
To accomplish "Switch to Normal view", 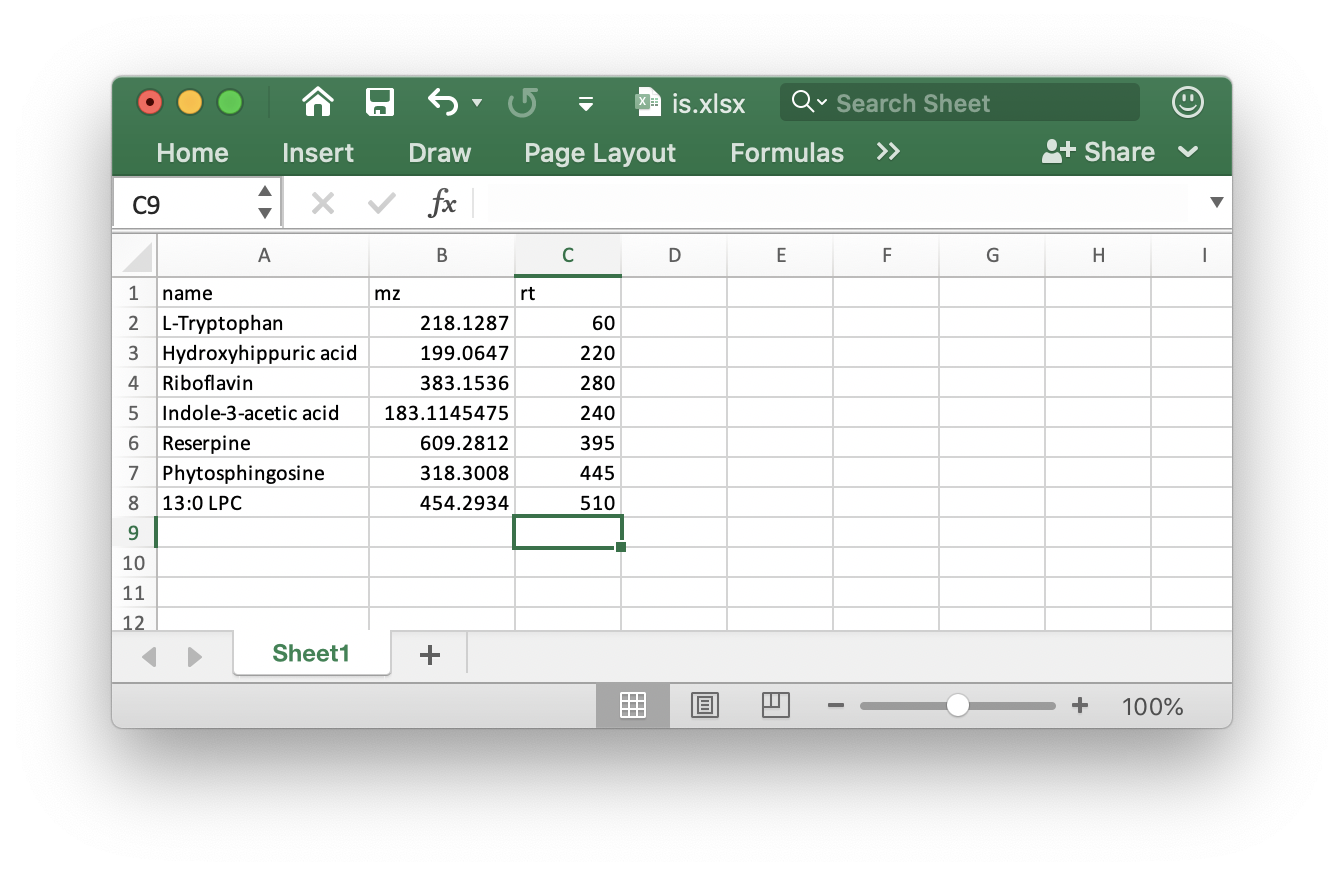I will click(x=633, y=705).
